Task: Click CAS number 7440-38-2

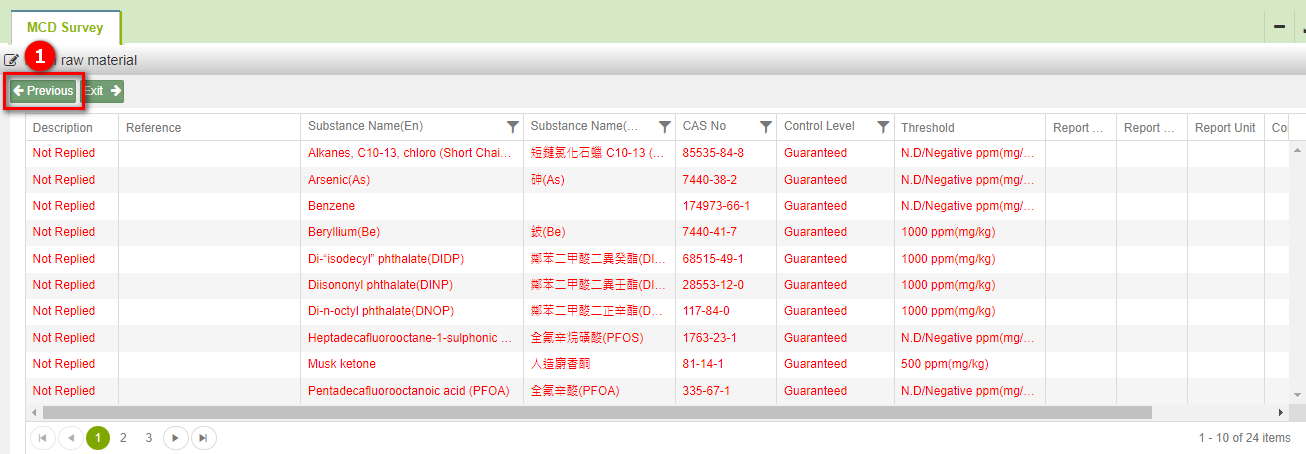Action: (710, 180)
